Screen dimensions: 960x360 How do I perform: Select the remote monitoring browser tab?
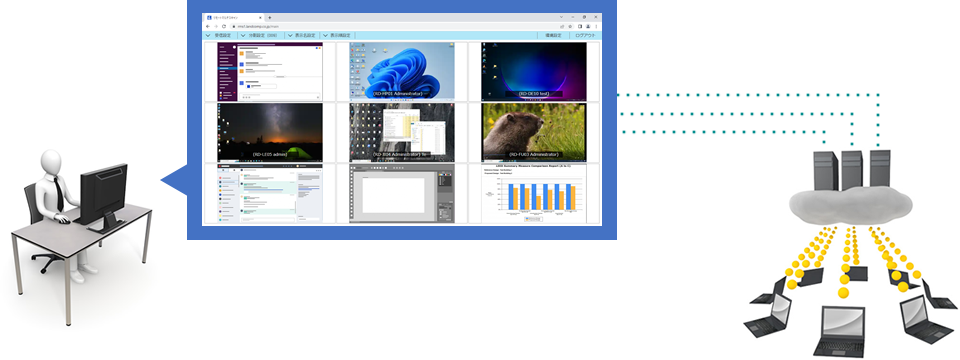coord(234,18)
